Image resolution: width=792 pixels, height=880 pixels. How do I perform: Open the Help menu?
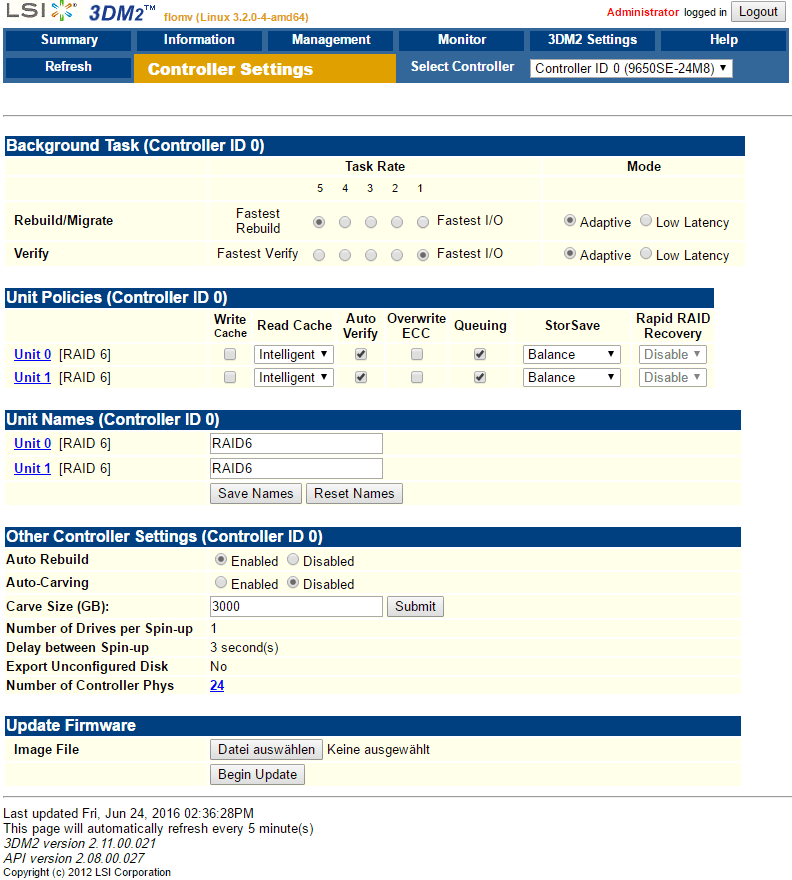724,40
